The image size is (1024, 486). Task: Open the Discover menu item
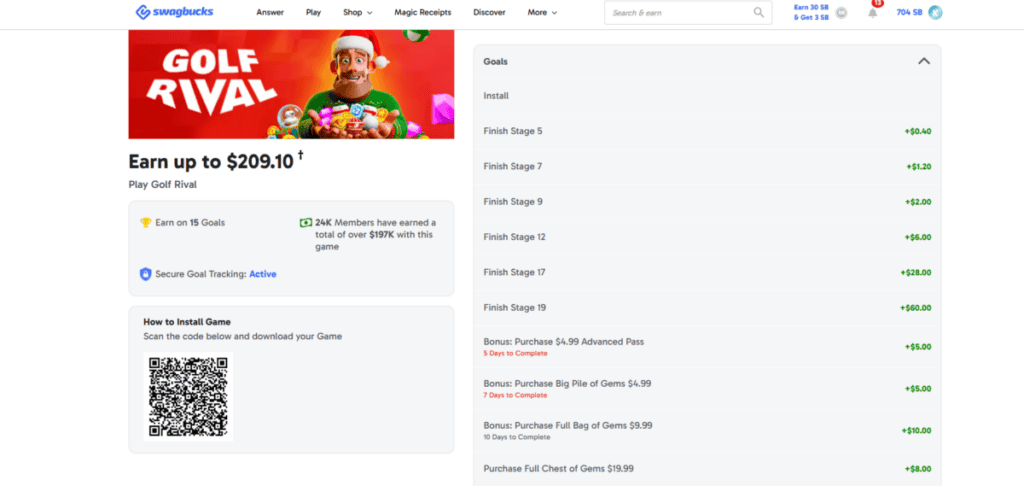pyautogui.click(x=489, y=13)
